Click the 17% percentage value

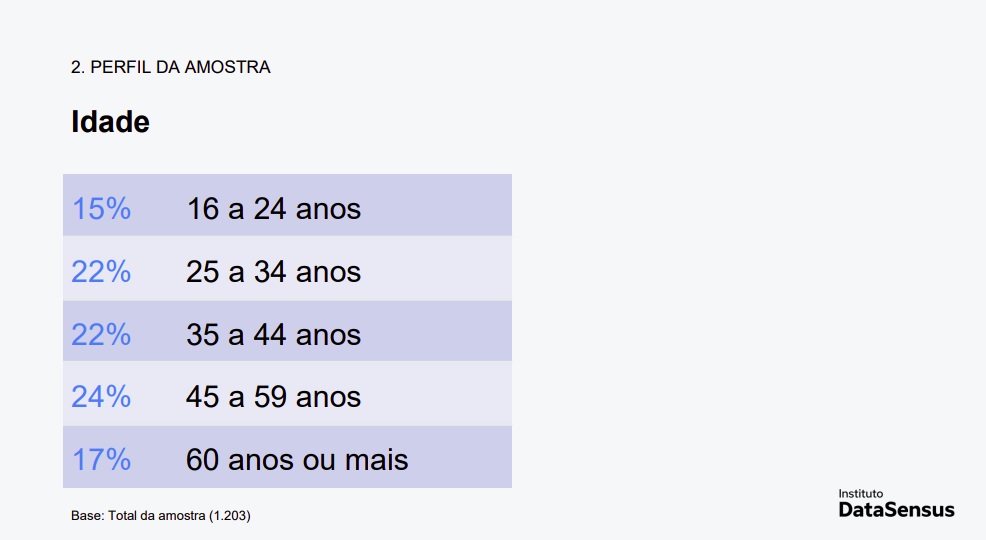(101, 460)
